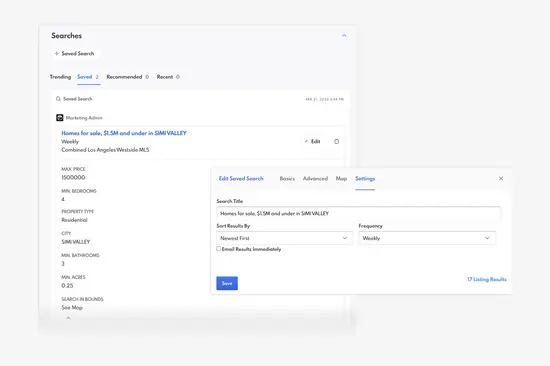Click the SIMI VALLEY city value
550x366 pixels.
point(76,242)
